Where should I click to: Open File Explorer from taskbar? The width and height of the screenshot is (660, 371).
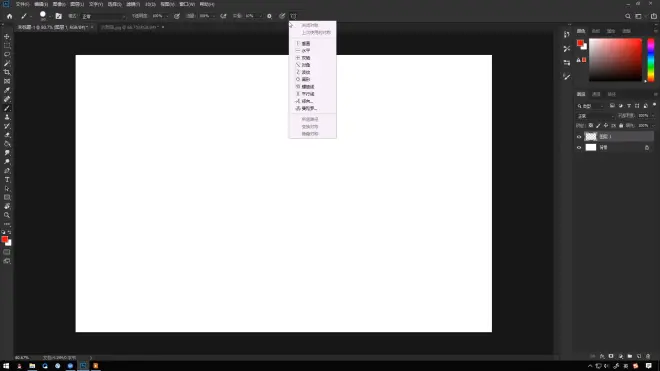click(x=32, y=366)
